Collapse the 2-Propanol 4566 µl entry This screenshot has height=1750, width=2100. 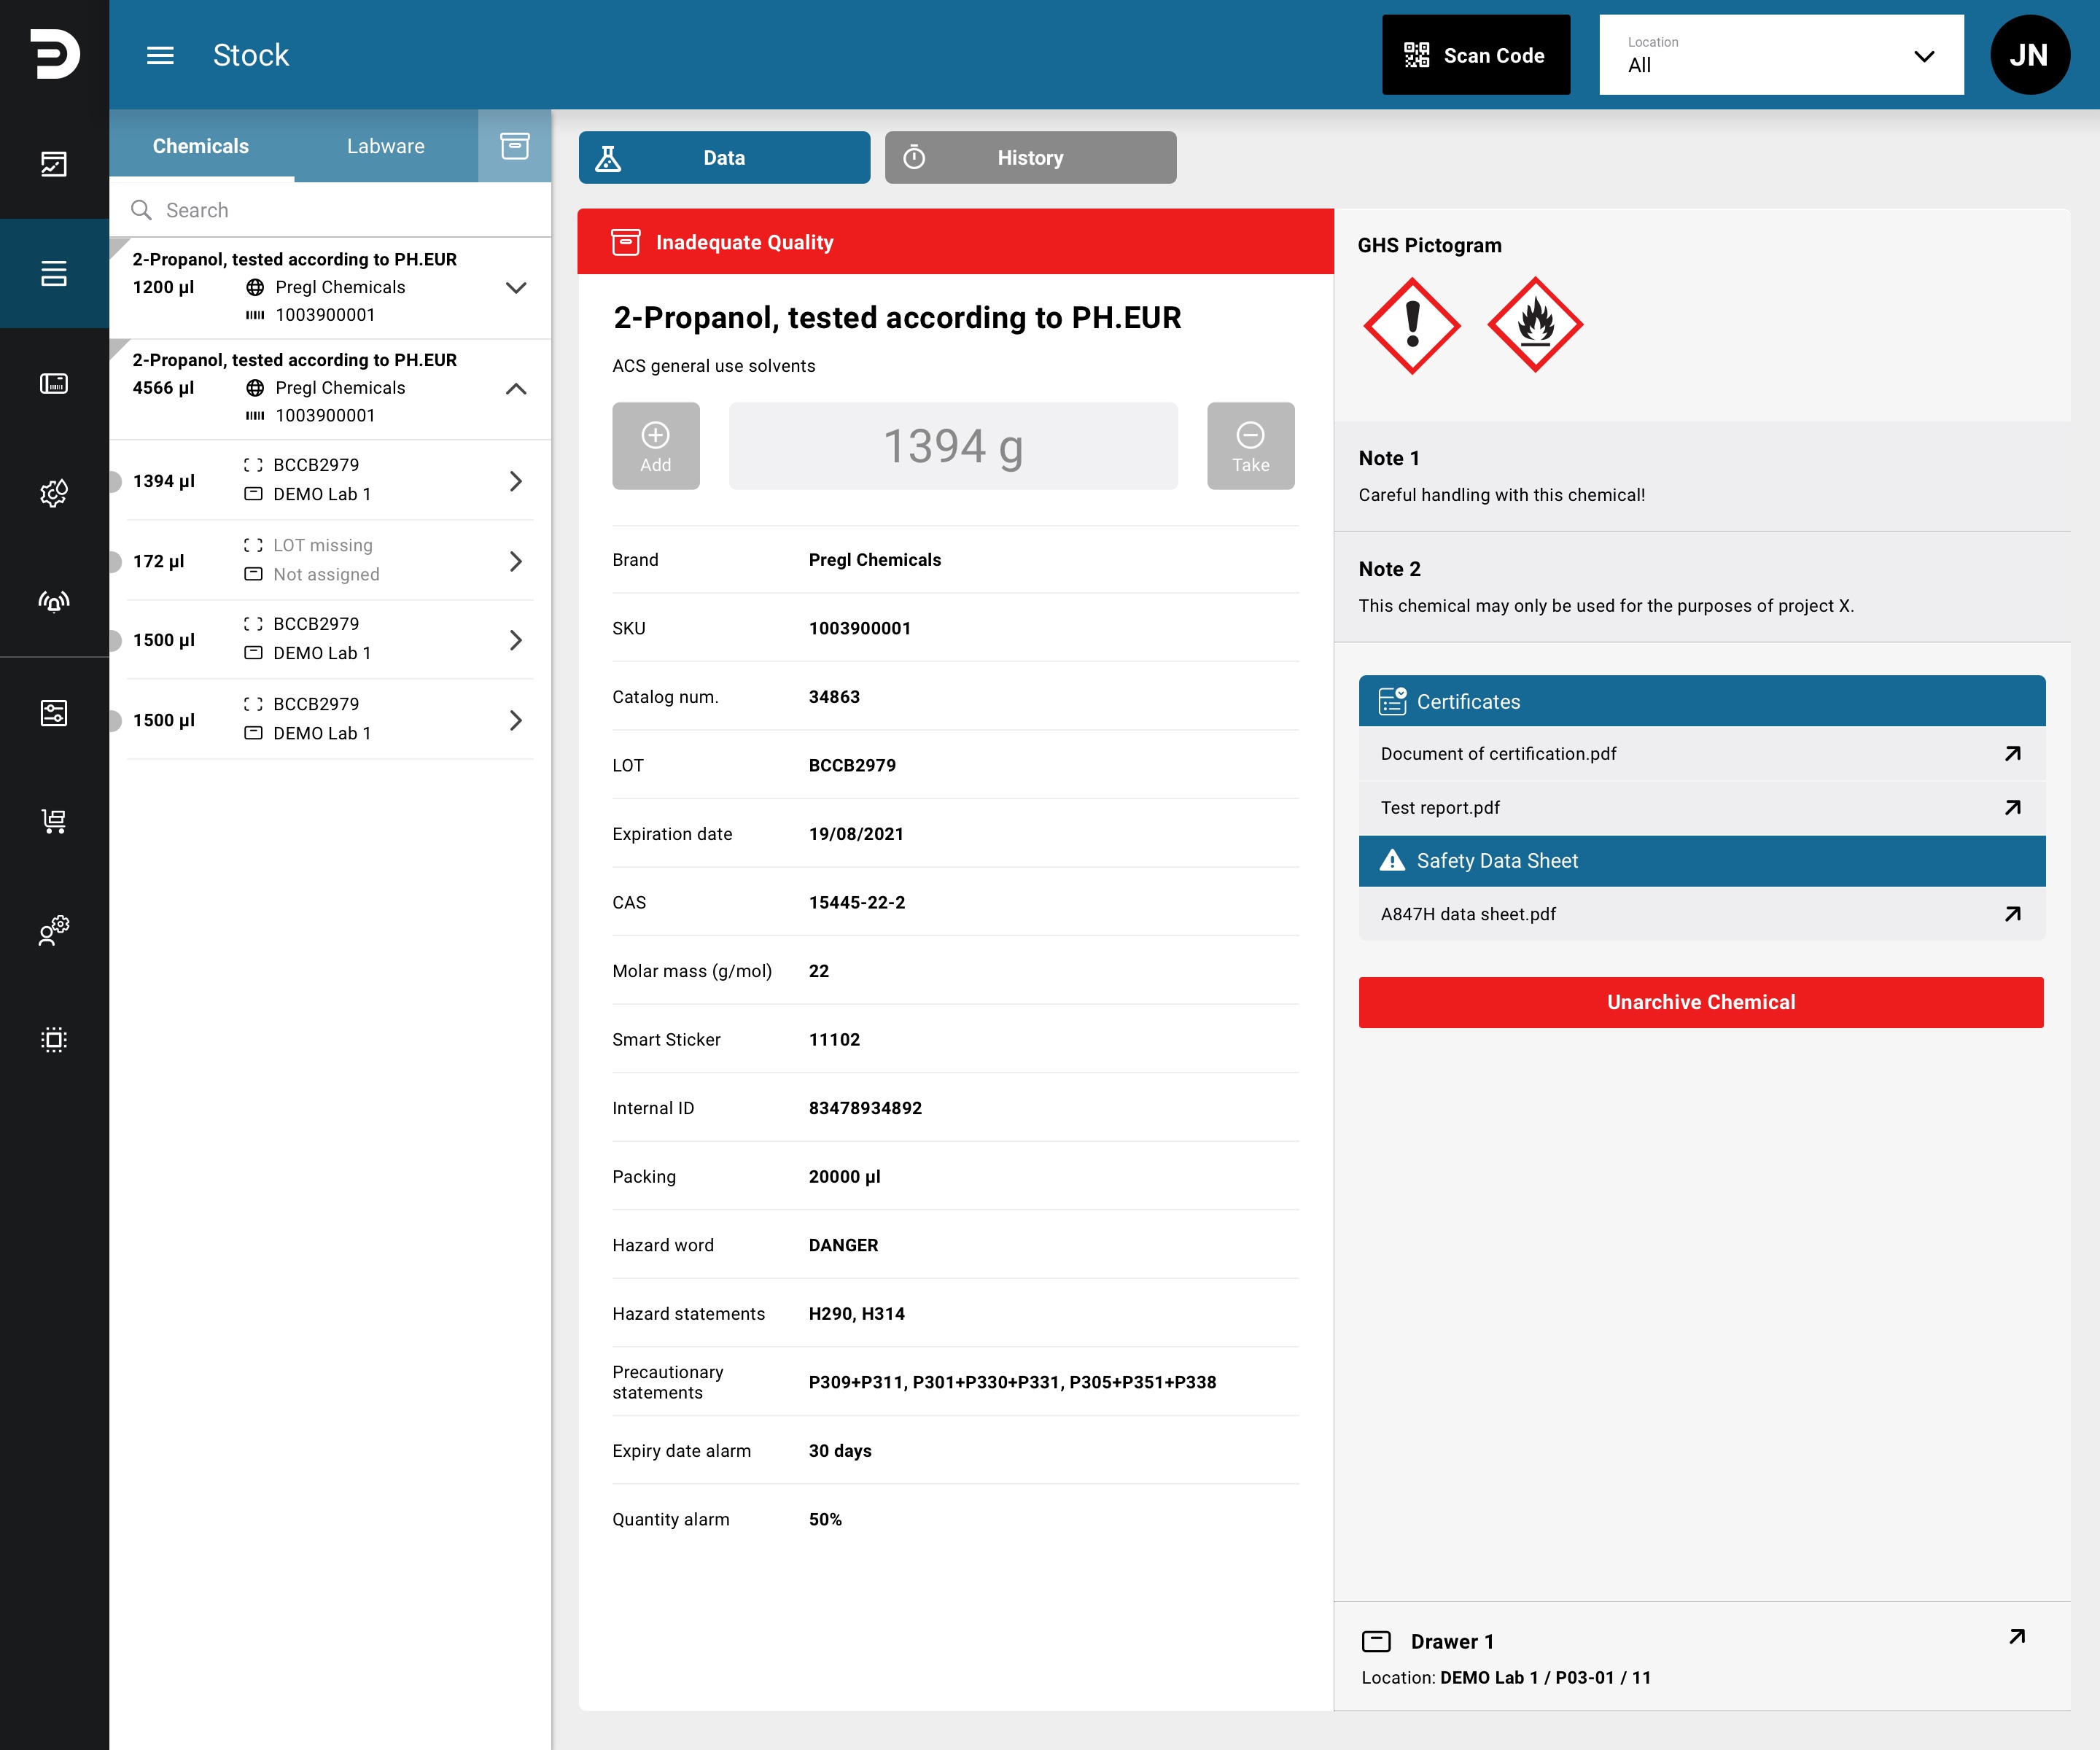click(516, 388)
